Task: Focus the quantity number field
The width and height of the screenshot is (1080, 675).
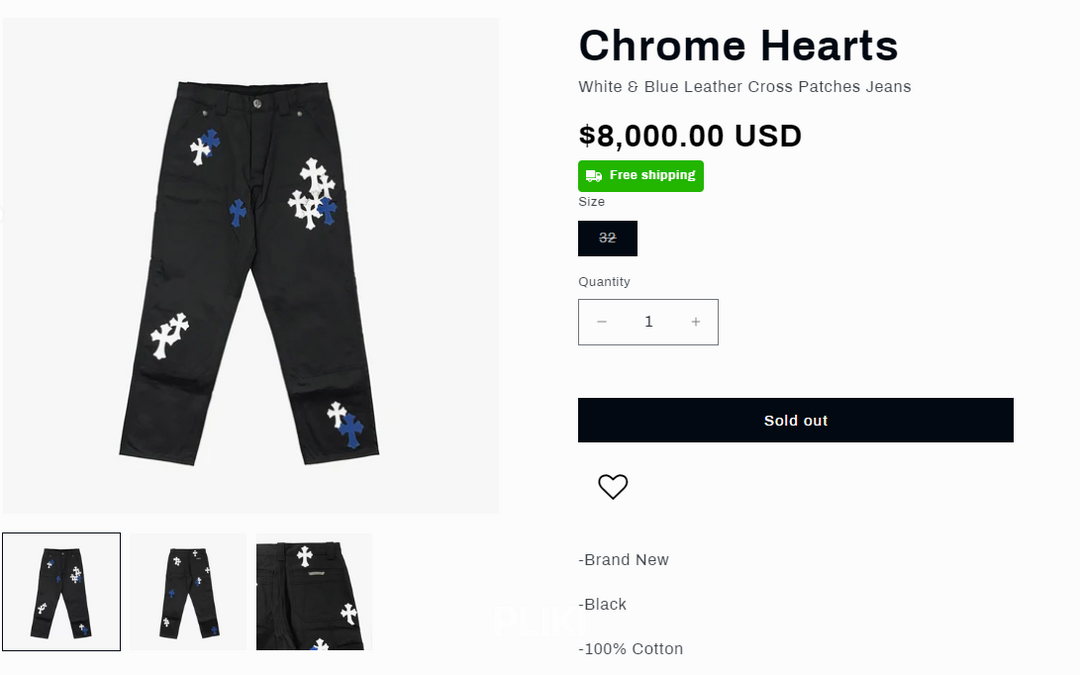Action: tap(649, 322)
